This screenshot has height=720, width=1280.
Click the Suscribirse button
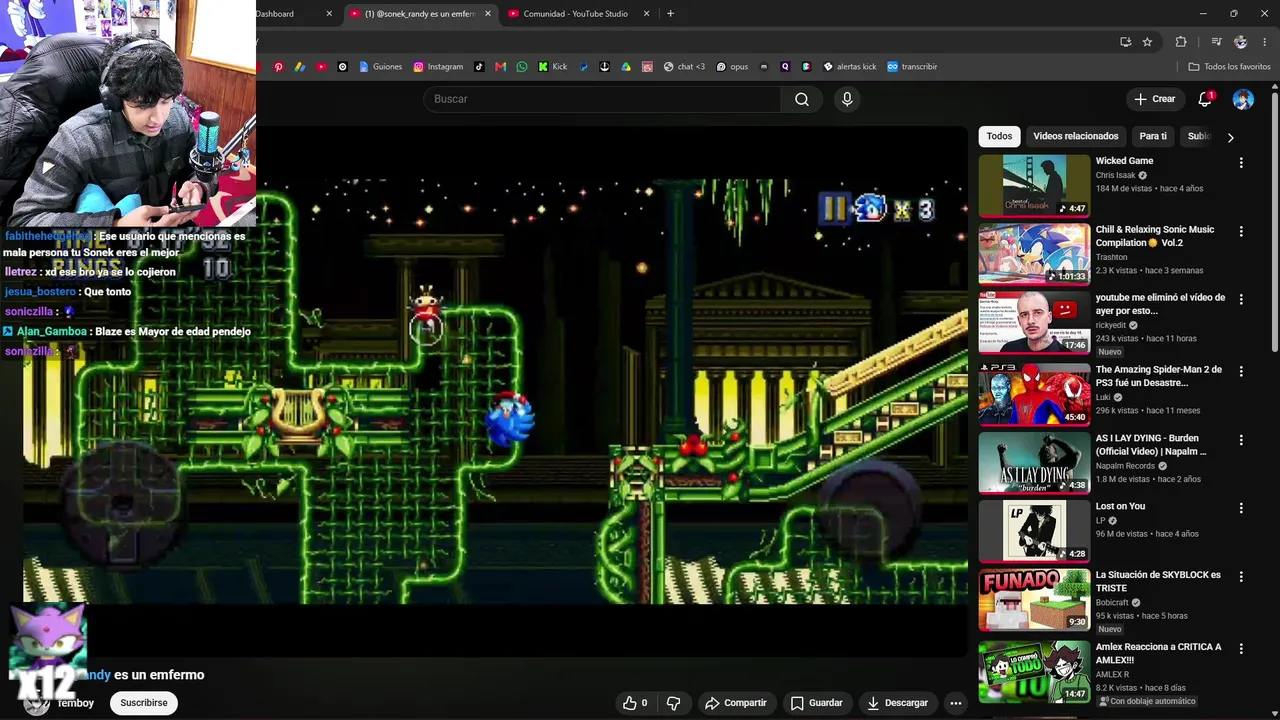tap(144, 703)
